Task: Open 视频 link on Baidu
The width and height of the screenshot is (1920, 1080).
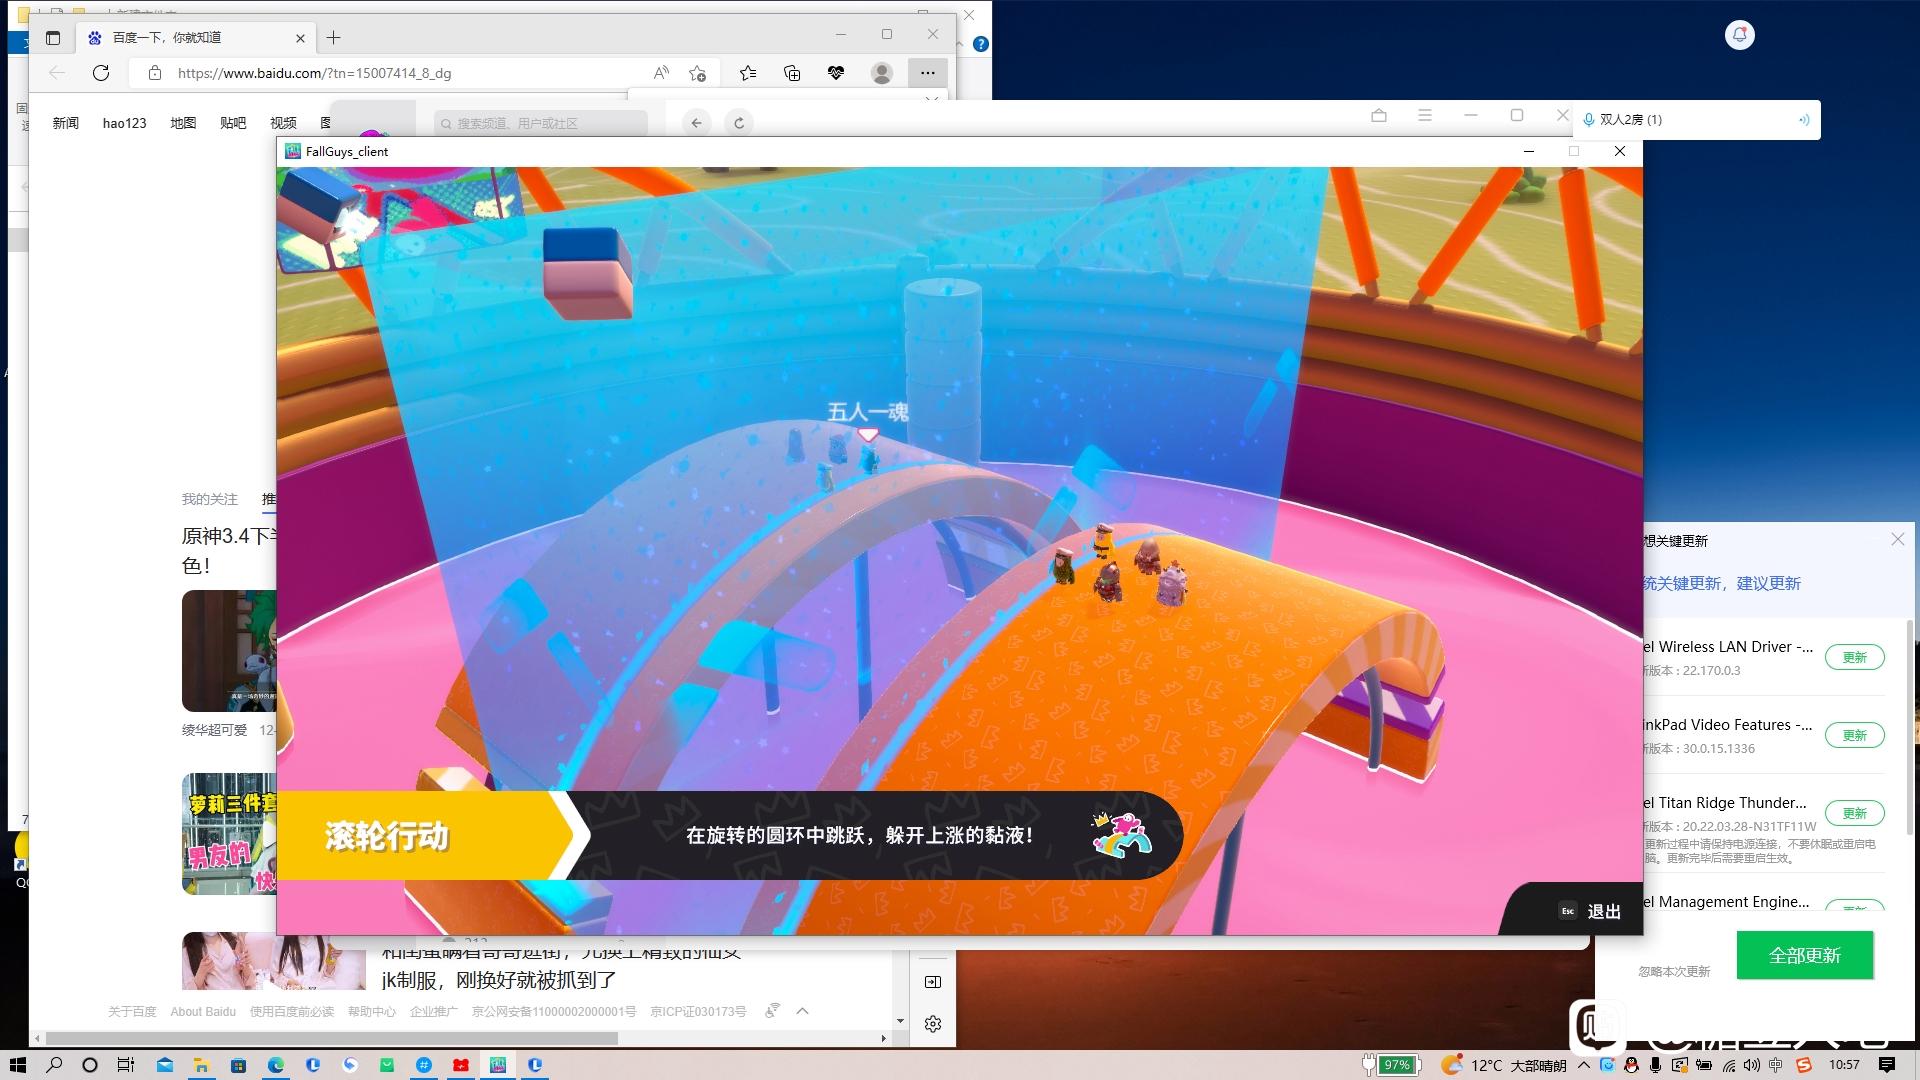Action: click(283, 123)
